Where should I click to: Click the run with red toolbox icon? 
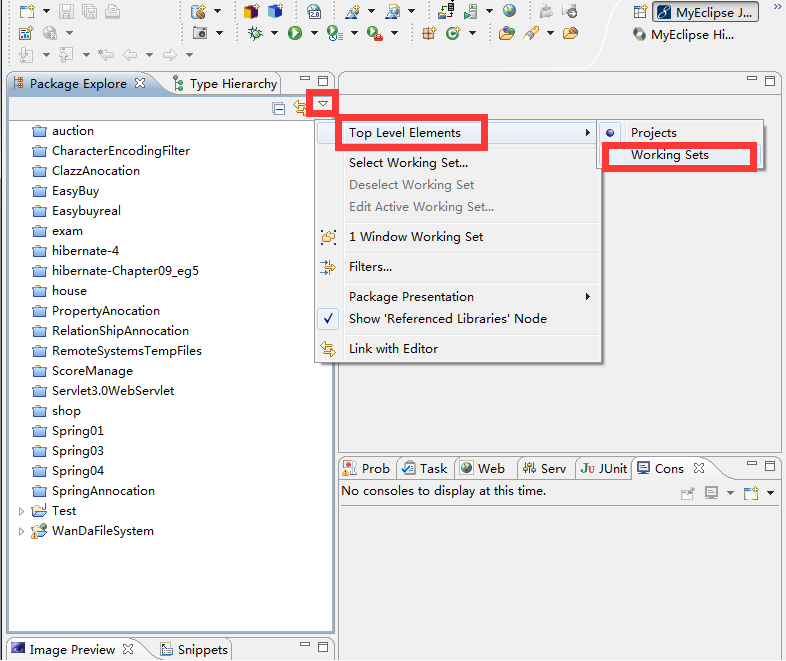click(x=374, y=33)
